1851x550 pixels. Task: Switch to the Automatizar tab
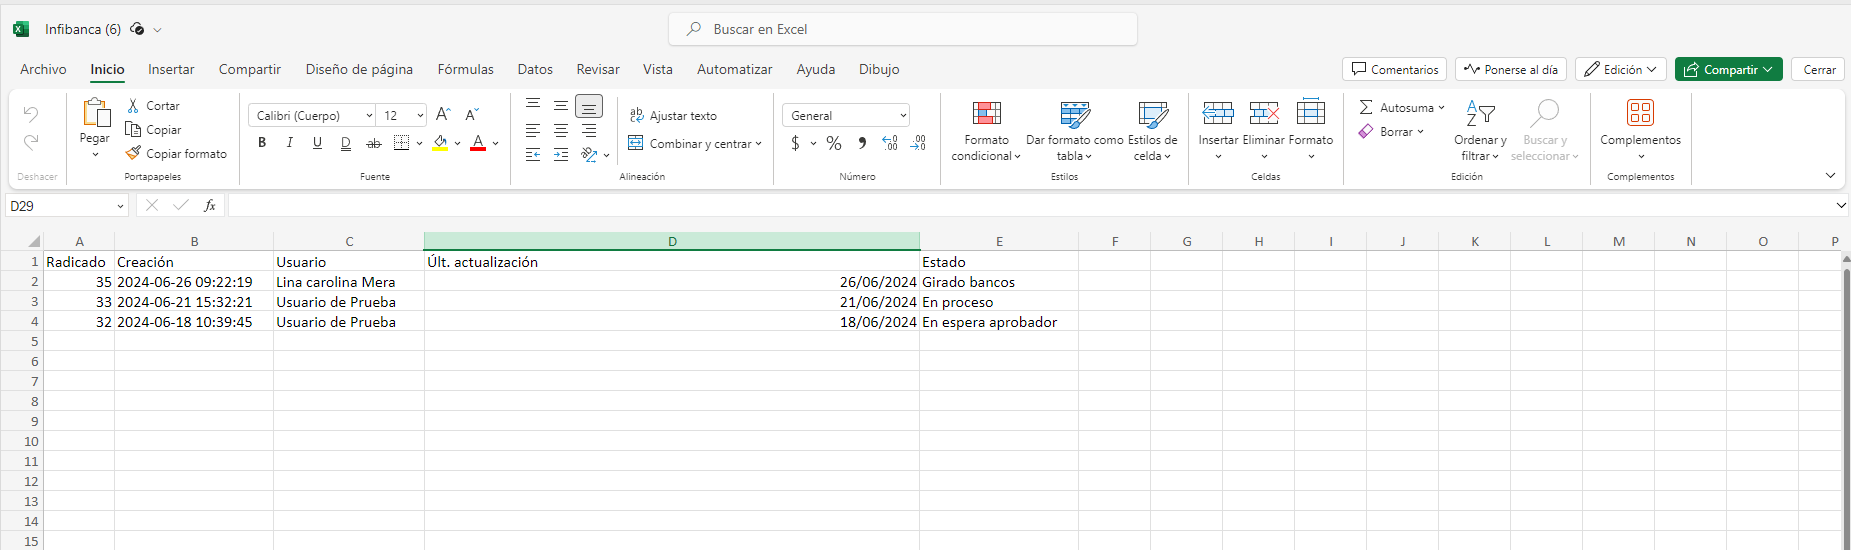pyautogui.click(x=734, y=69)
